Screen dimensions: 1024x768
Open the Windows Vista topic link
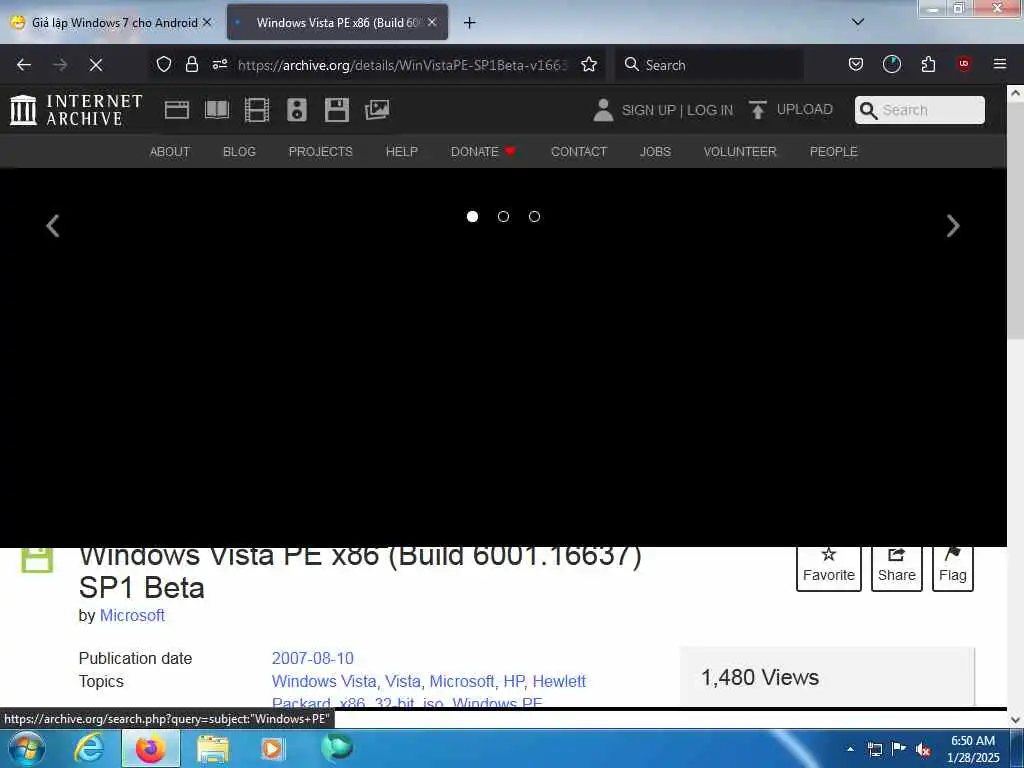click(324, 681)
